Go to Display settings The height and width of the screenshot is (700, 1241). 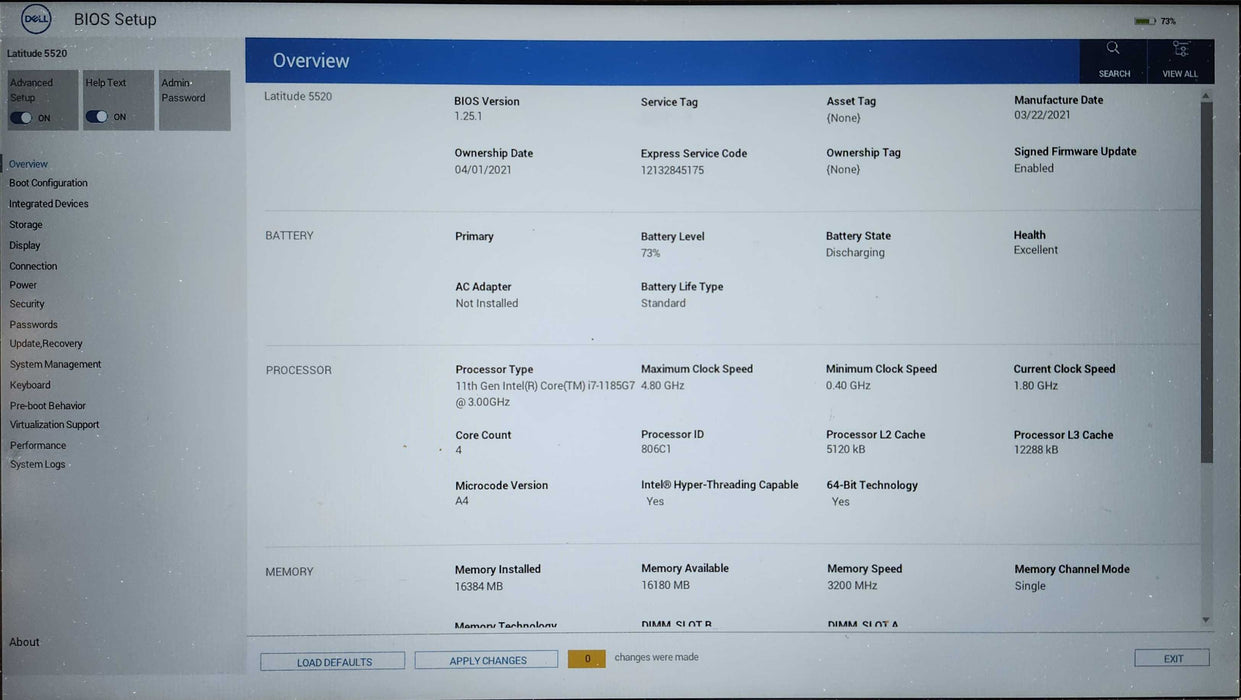pos(25,245)
